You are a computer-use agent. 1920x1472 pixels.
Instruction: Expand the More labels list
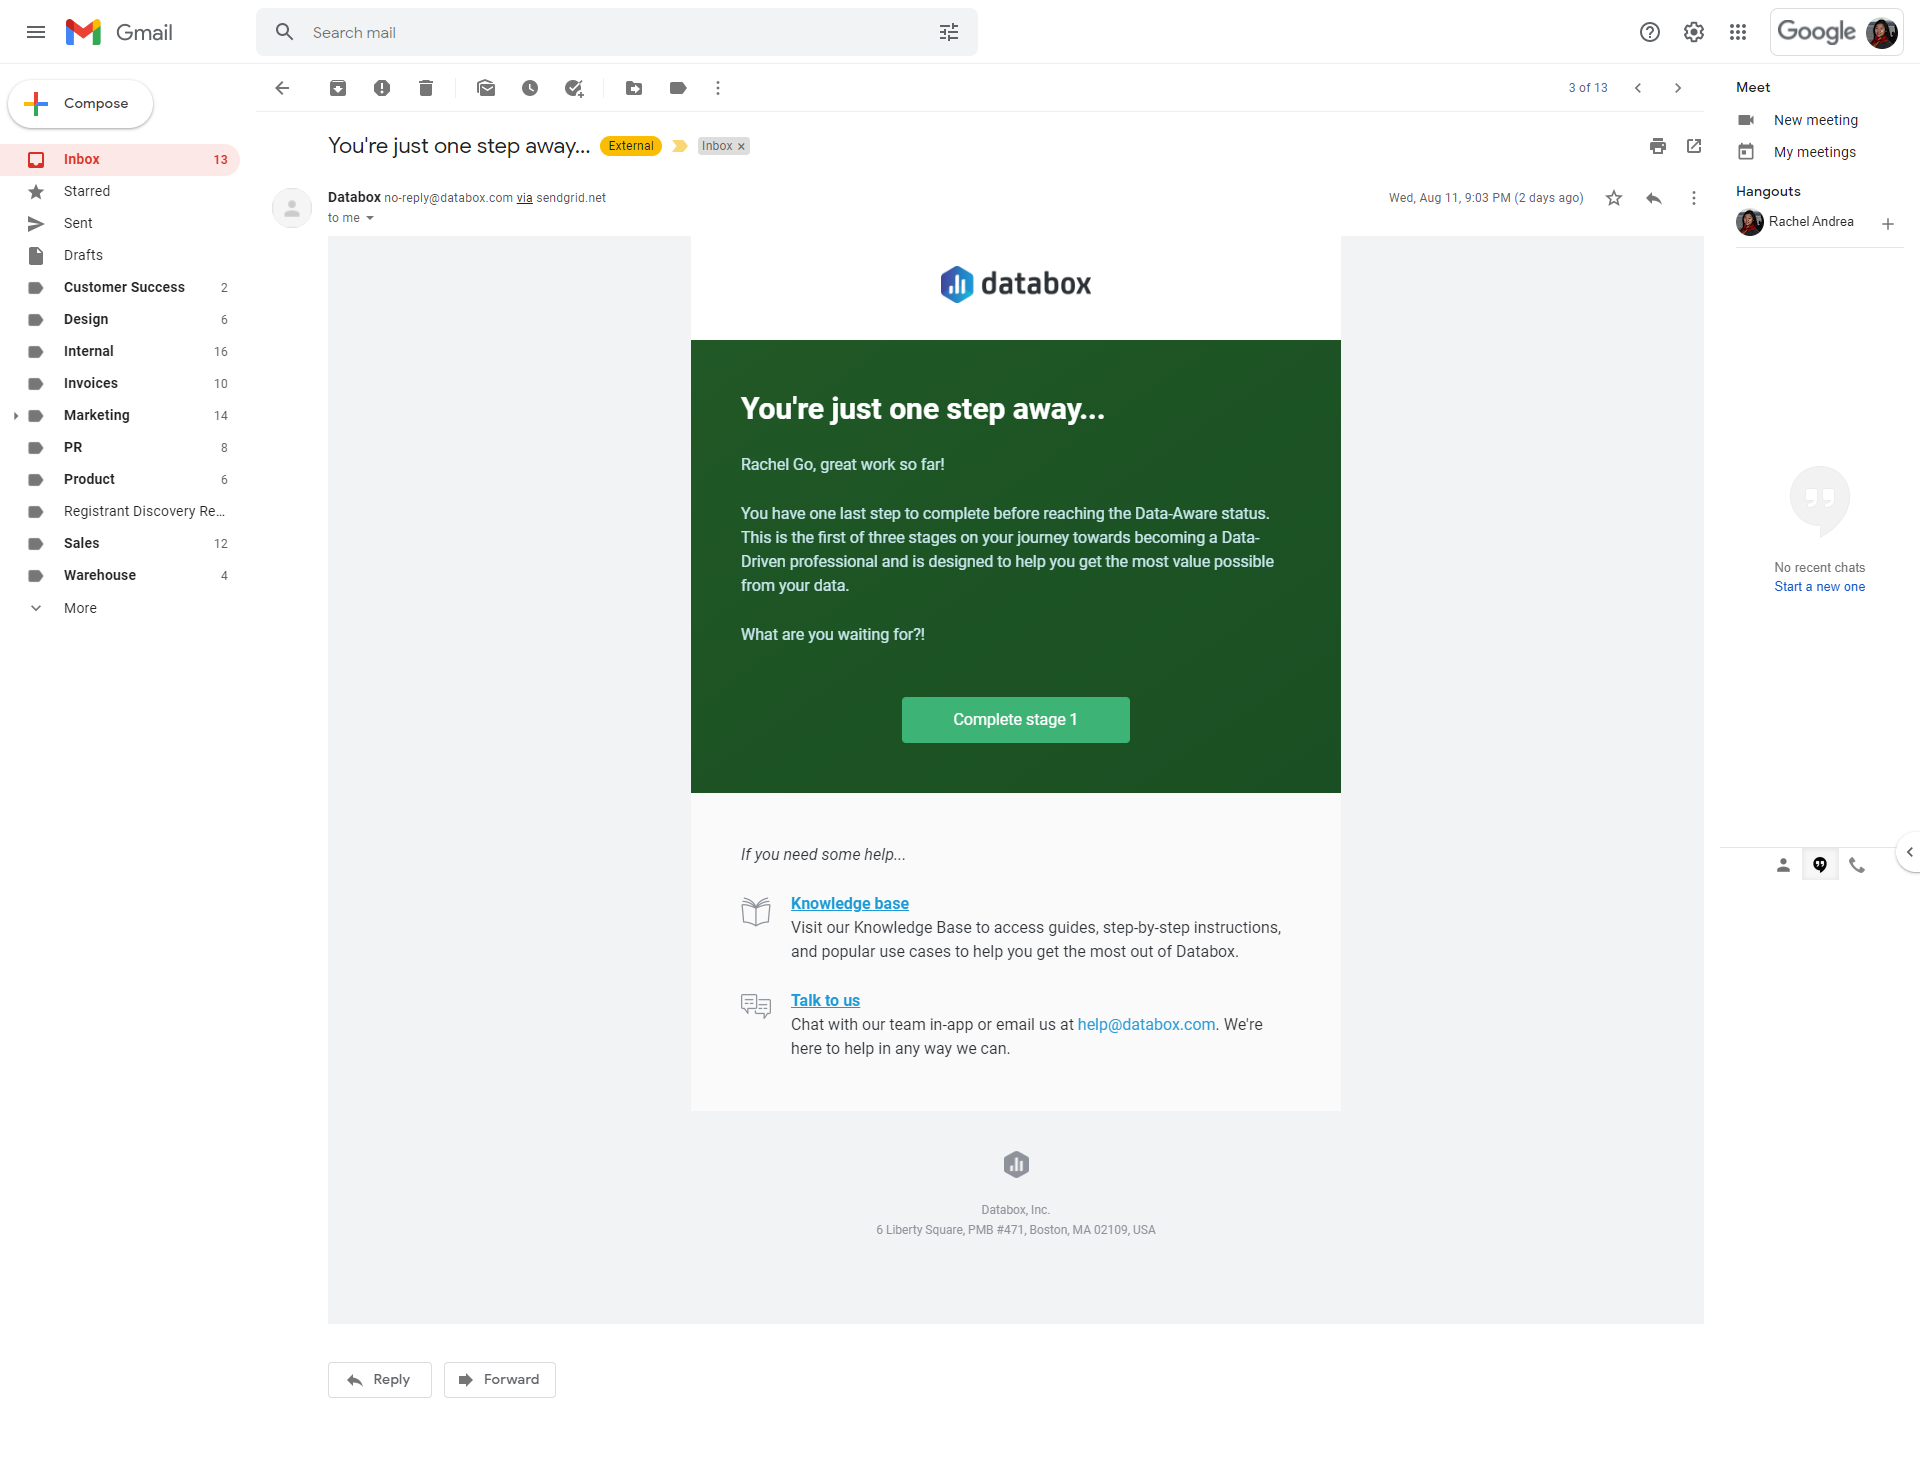click(80, 608)
